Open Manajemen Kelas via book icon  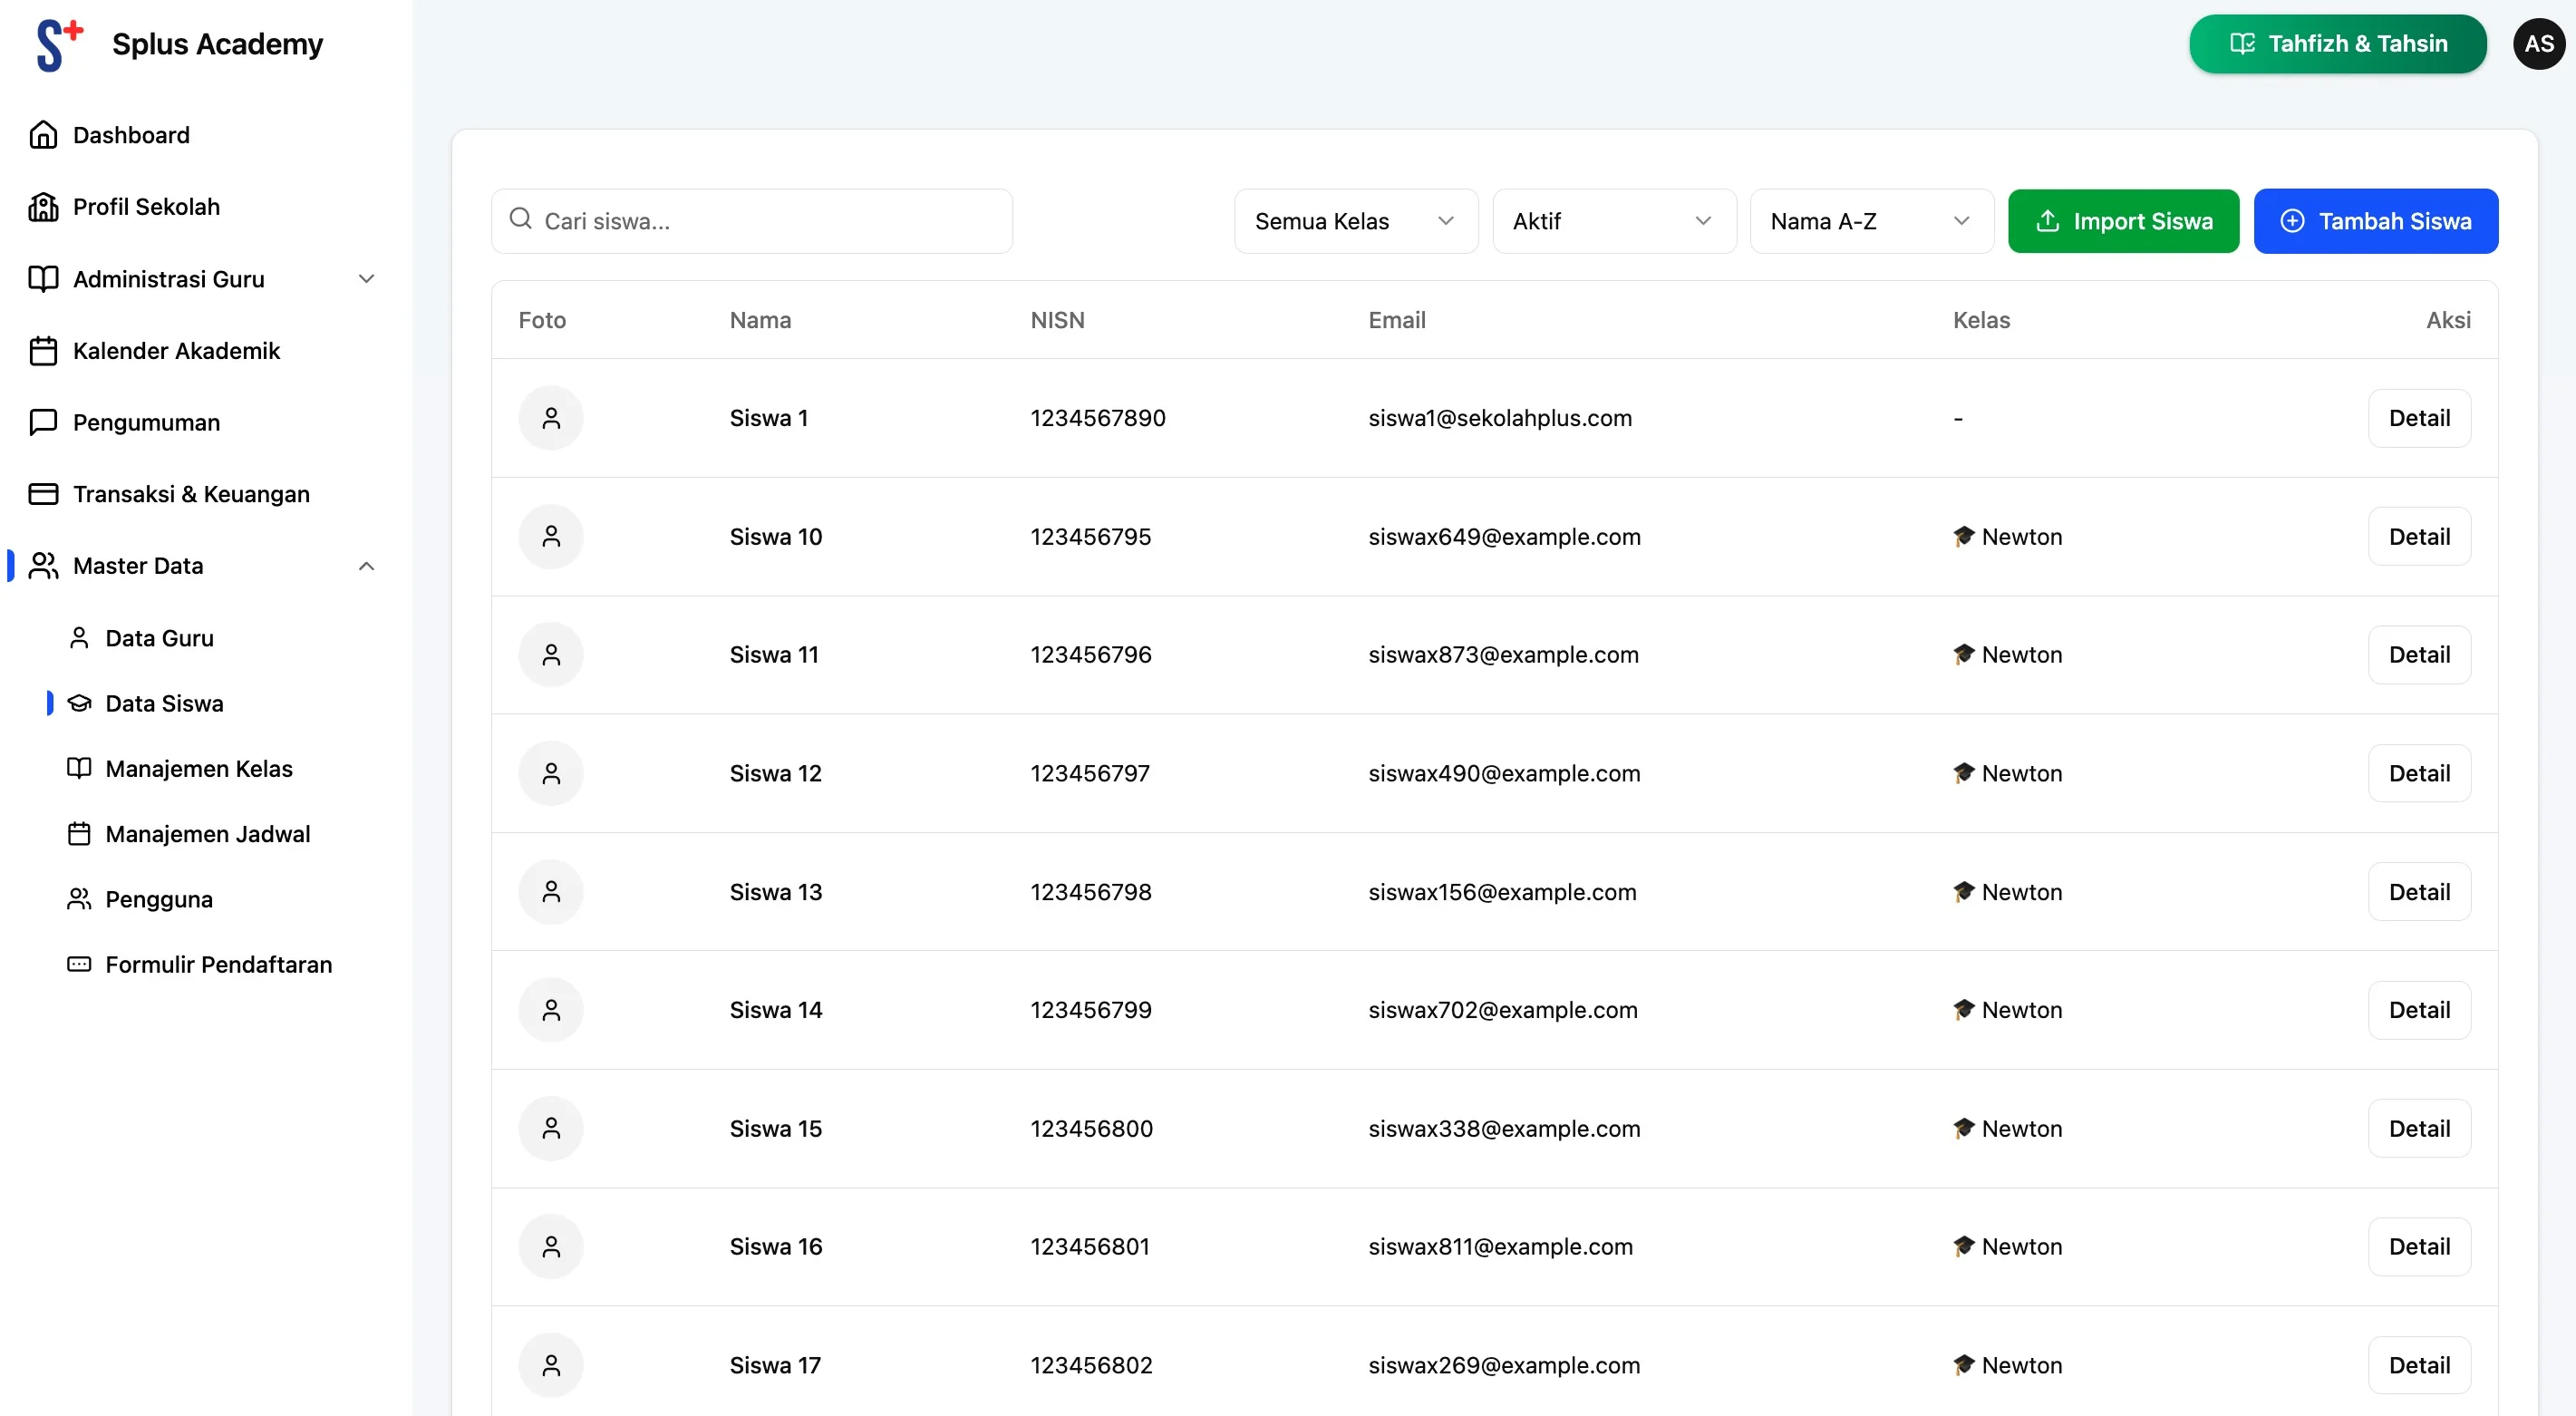(x=79, y=768)
